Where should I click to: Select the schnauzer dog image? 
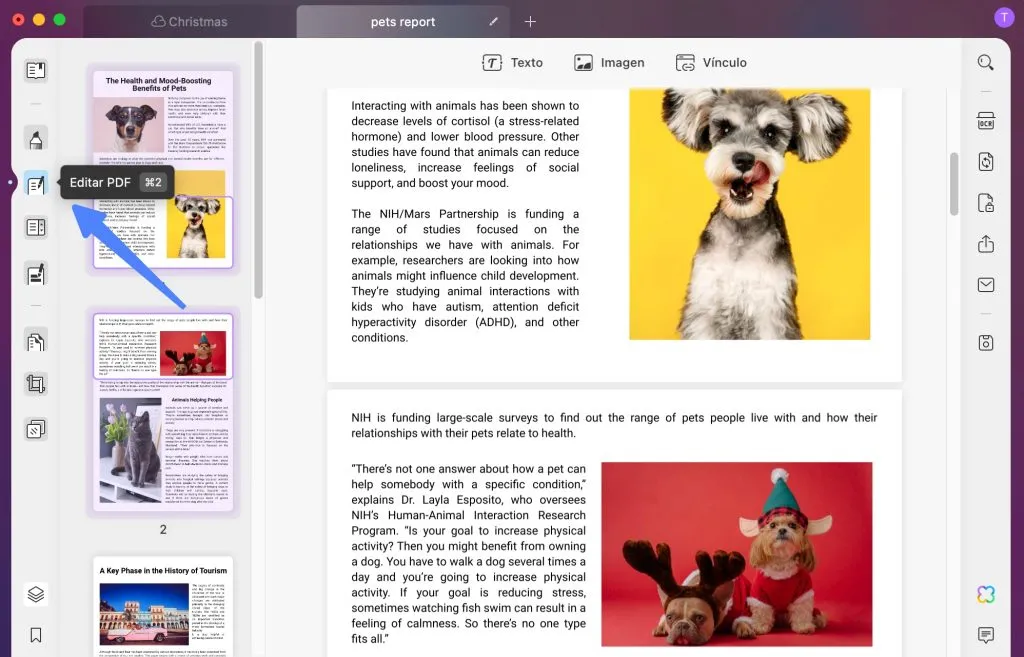tap(750, 214)
